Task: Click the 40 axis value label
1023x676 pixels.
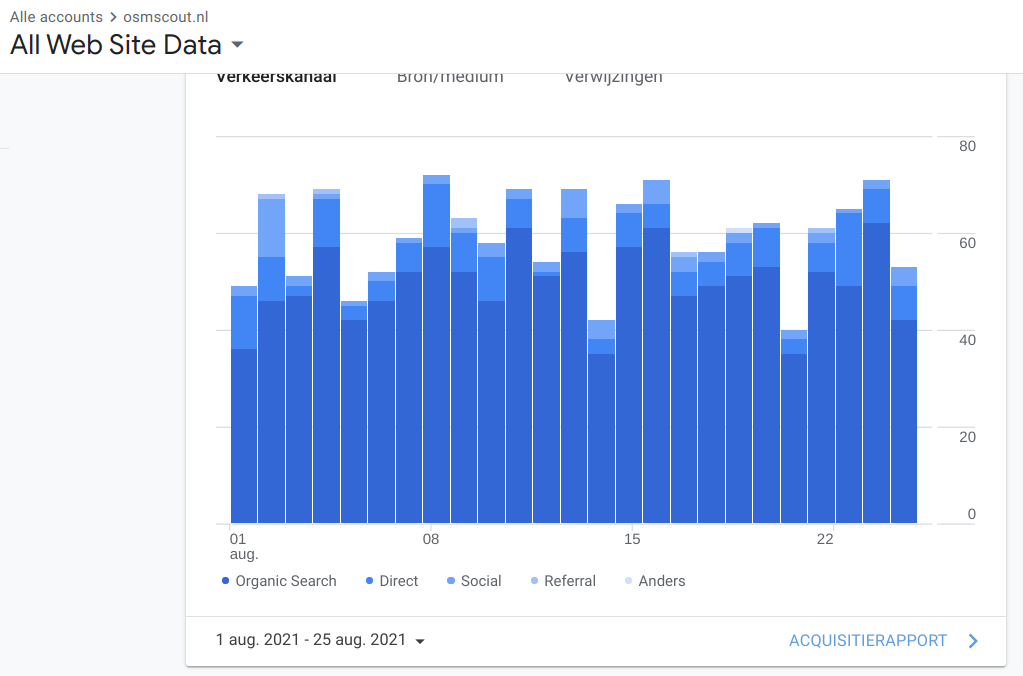Action: click(968, 340)
